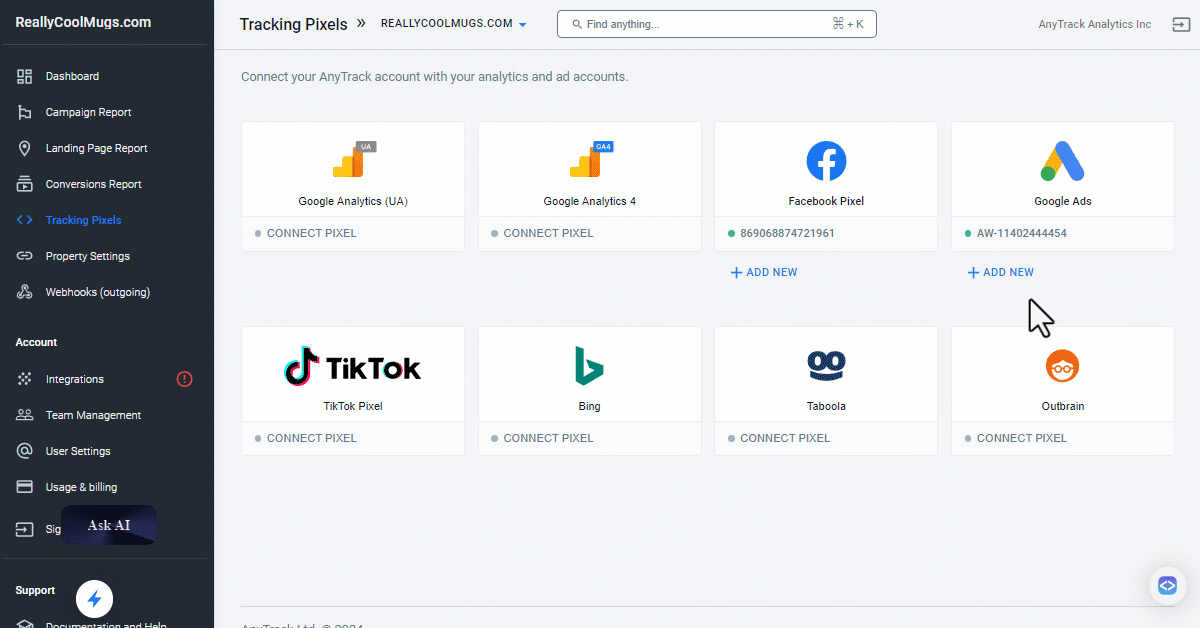Click the Tracking Pixels breadcrumb heading

click(293, 24)
